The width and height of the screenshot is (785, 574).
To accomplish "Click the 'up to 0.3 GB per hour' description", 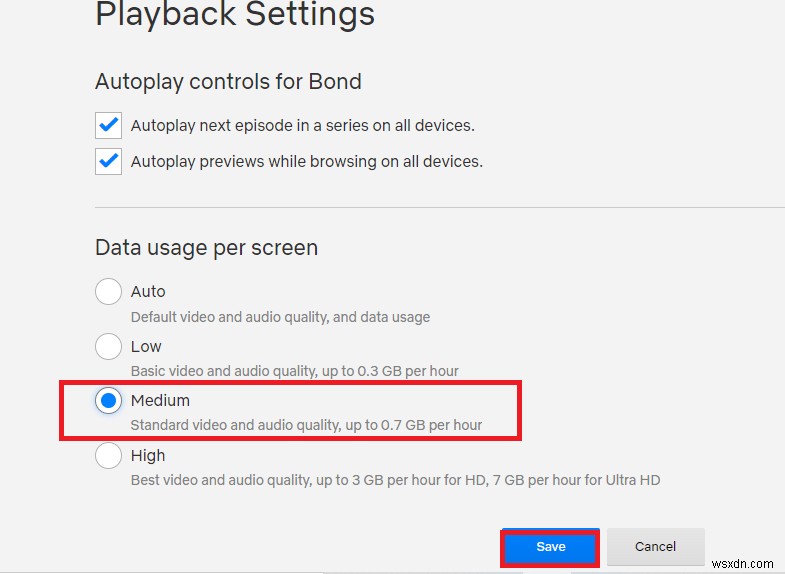I will (x=390, y=371).
